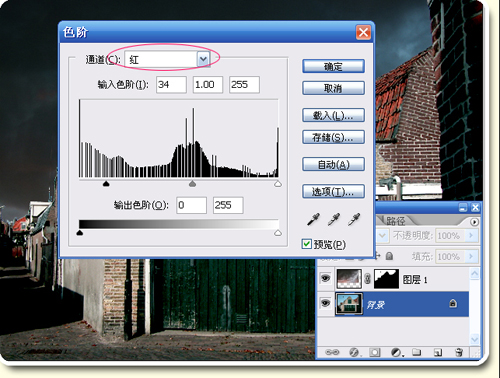
Task: Open the new adjustment layer icon
Action: [396, 352]
